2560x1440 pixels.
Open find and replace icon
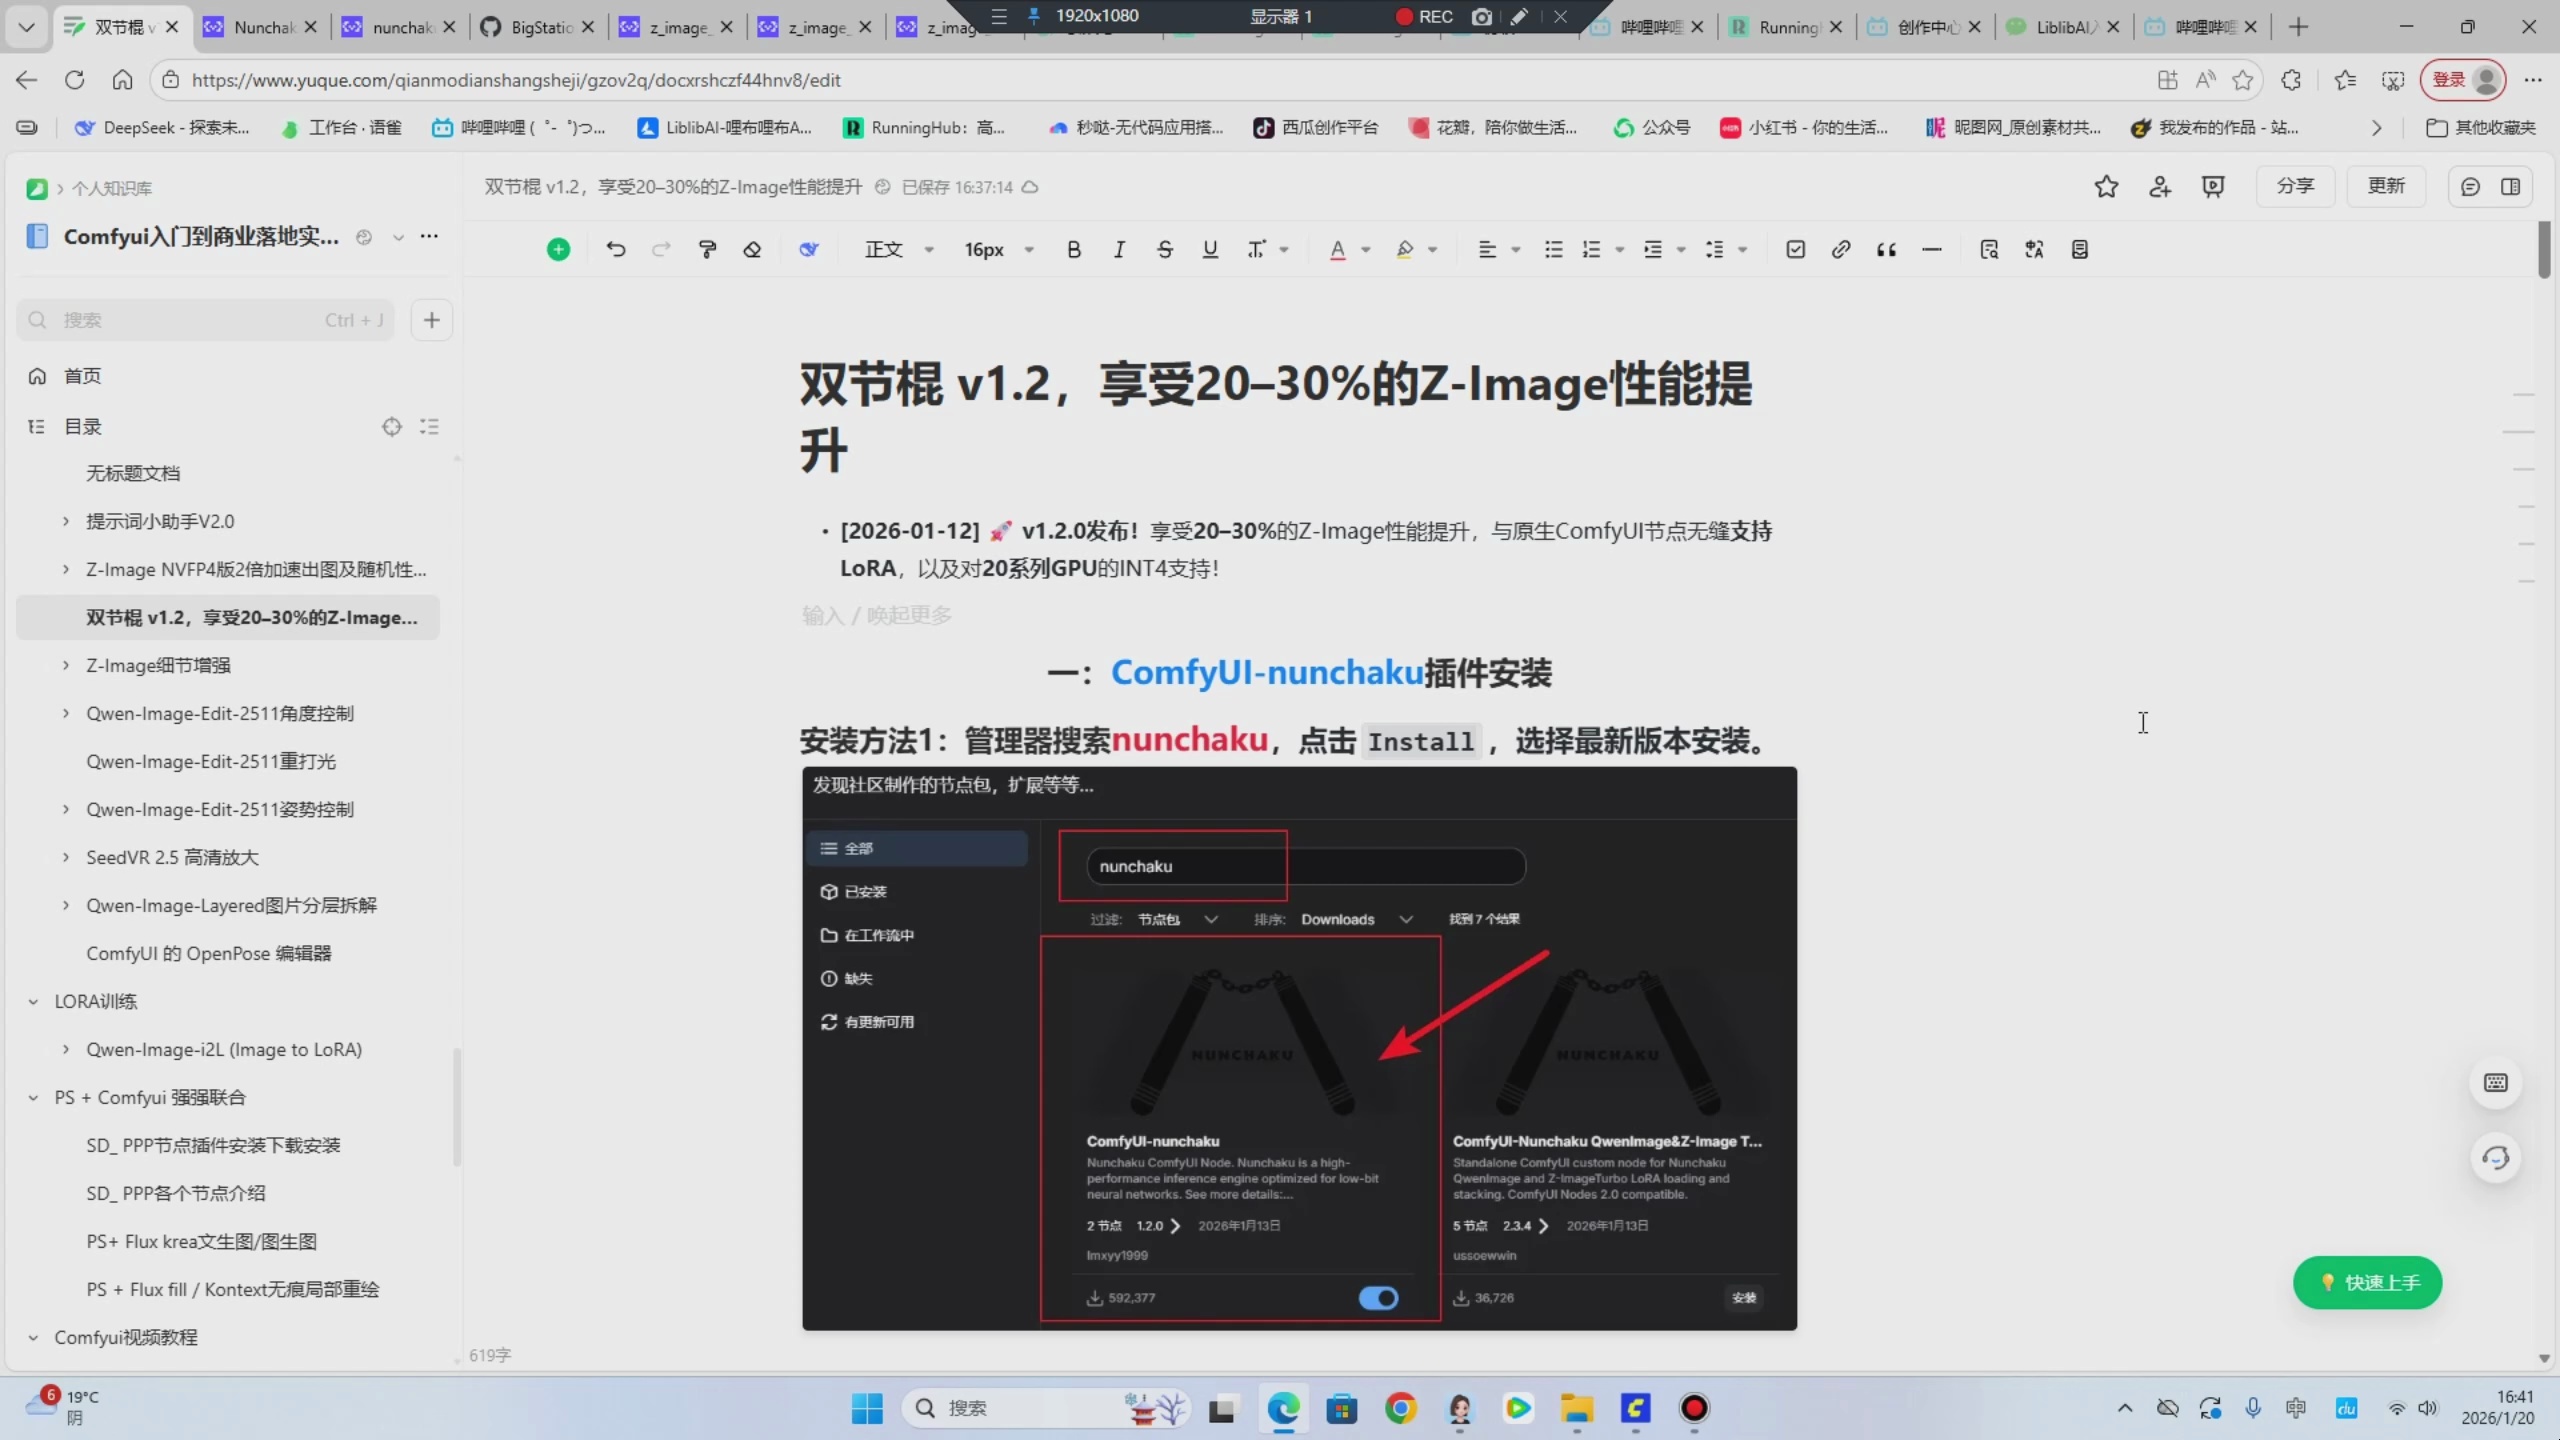pyautogui.click(x=1989, y=249)
